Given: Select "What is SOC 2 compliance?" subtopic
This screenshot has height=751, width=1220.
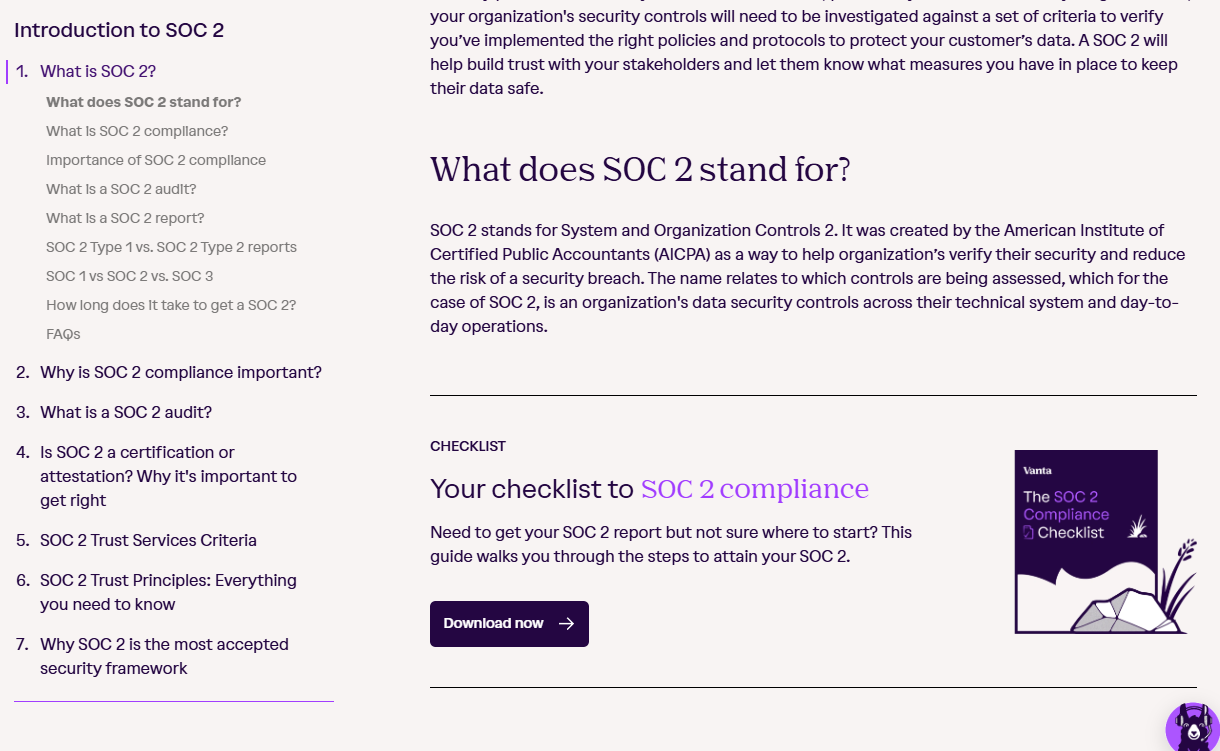Looking at the screenshot, I should [137, 131].
